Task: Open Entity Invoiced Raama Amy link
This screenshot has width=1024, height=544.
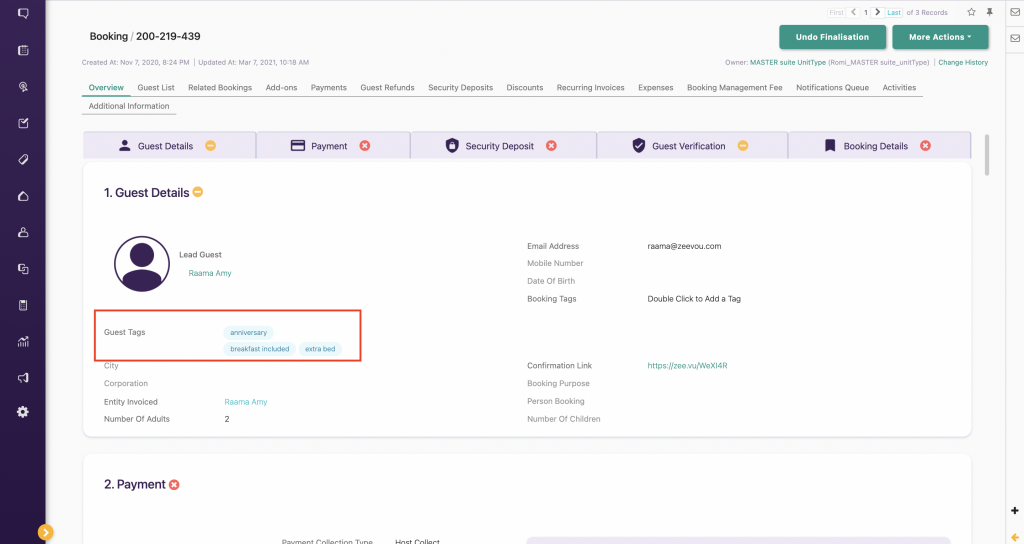Action: (x=246, y=402)
